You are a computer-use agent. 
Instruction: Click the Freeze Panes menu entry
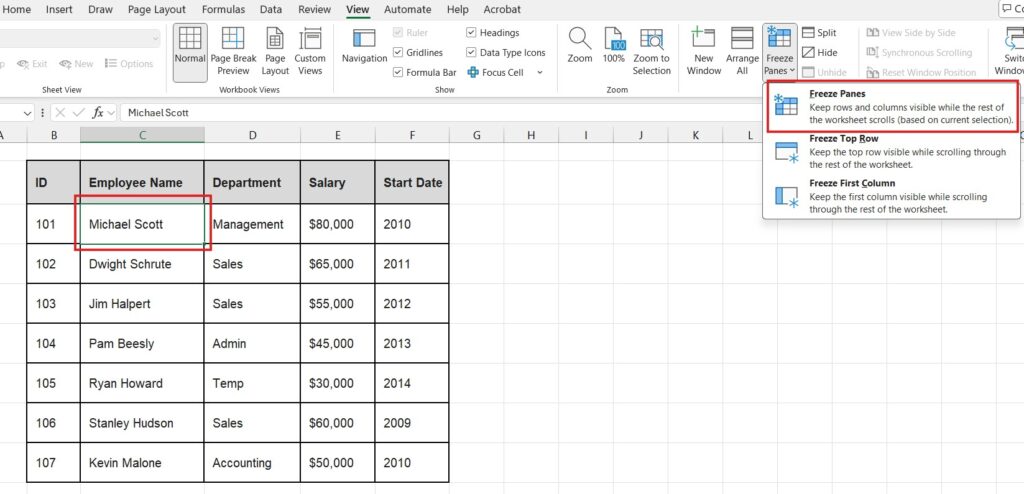click(x=891, y=105)
